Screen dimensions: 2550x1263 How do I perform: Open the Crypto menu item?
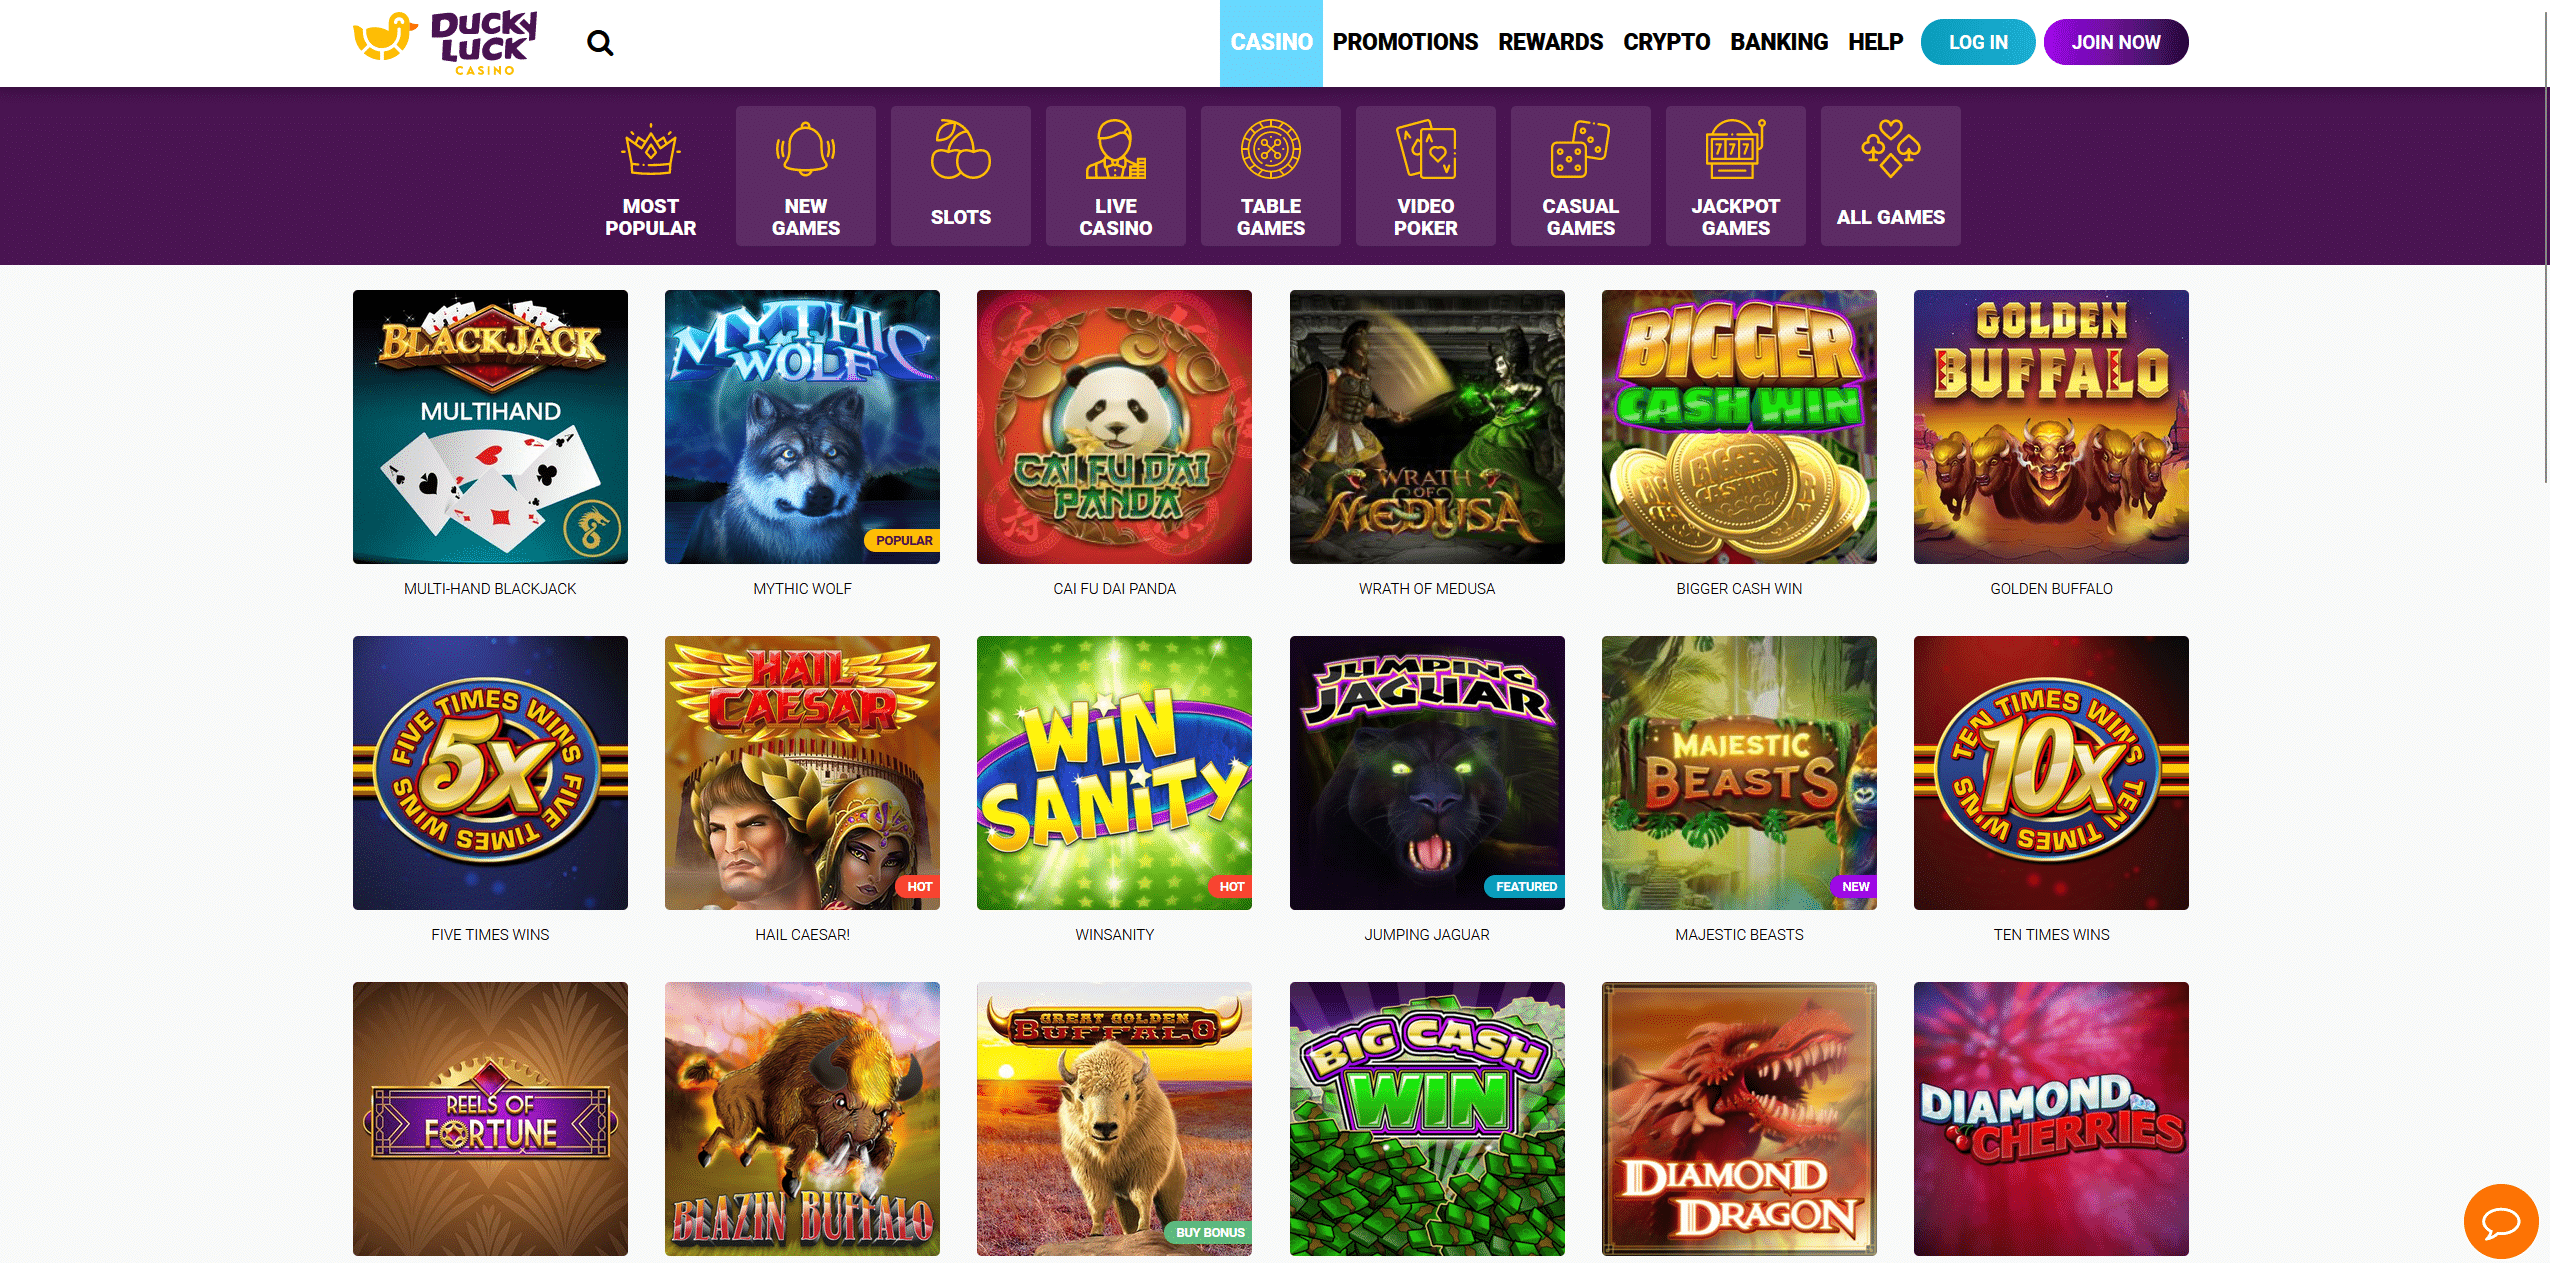[1666, 42]
